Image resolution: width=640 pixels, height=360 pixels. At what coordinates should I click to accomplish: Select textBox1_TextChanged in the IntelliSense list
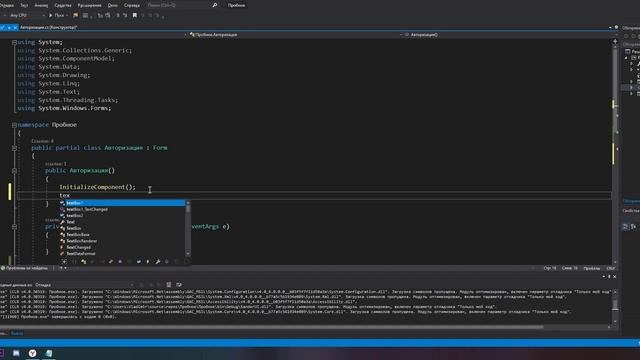pyautogui.click(x=122, y=209)
